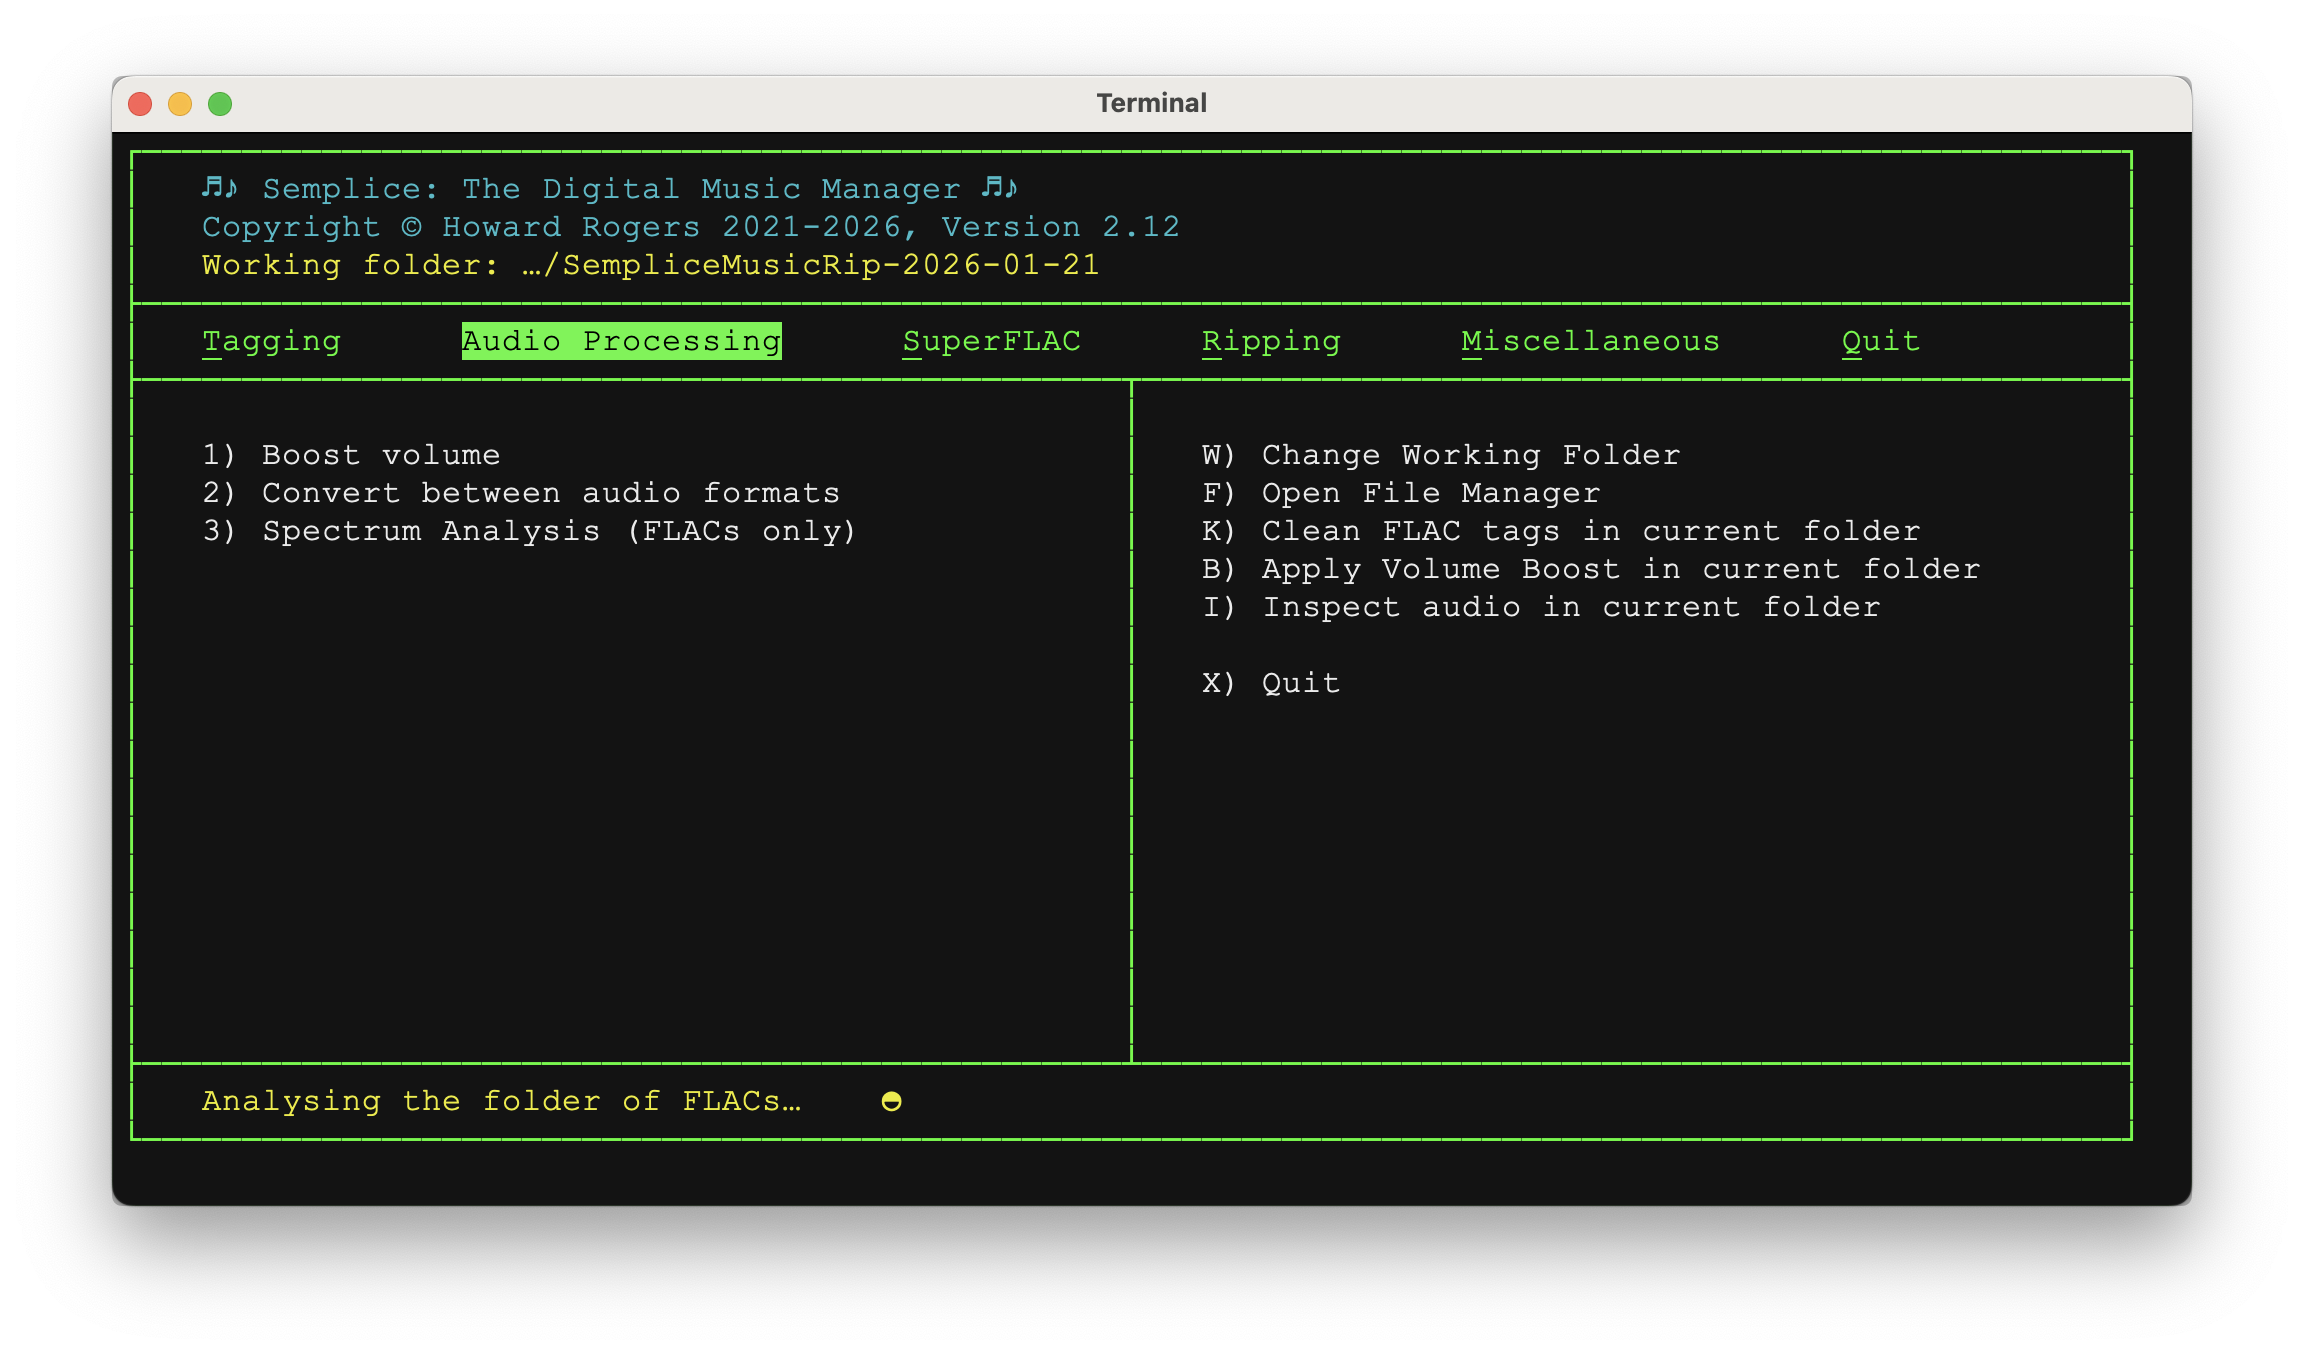Screen dimensions: 2304x1354
Task: Select the Audio Processing menu tab
Action: 621,341
